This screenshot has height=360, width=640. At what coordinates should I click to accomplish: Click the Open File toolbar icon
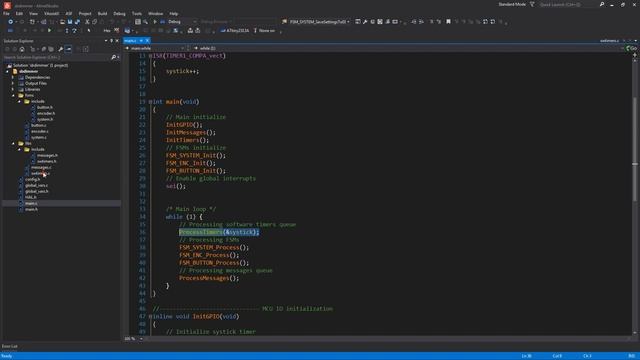[x=62, y=22]
